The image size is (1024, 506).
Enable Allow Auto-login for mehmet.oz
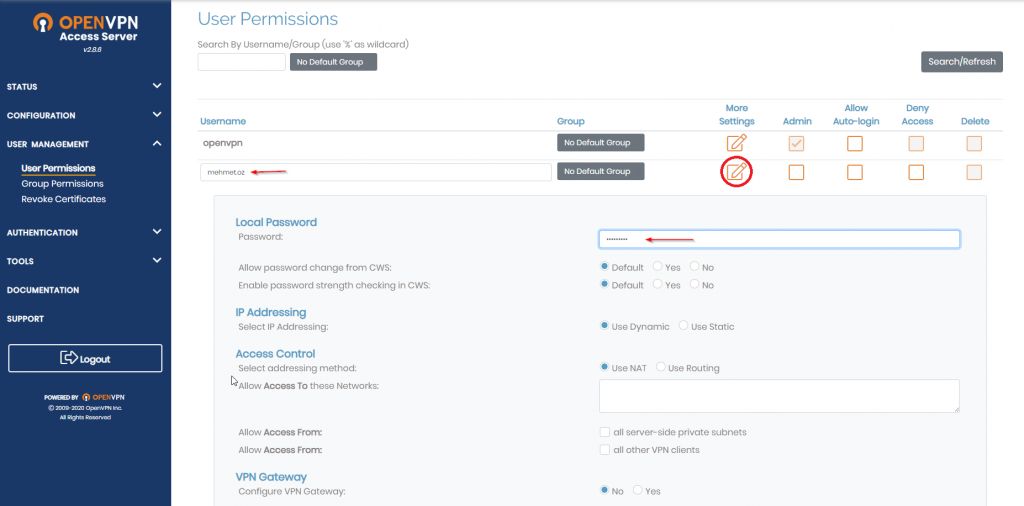click(855, 172)
